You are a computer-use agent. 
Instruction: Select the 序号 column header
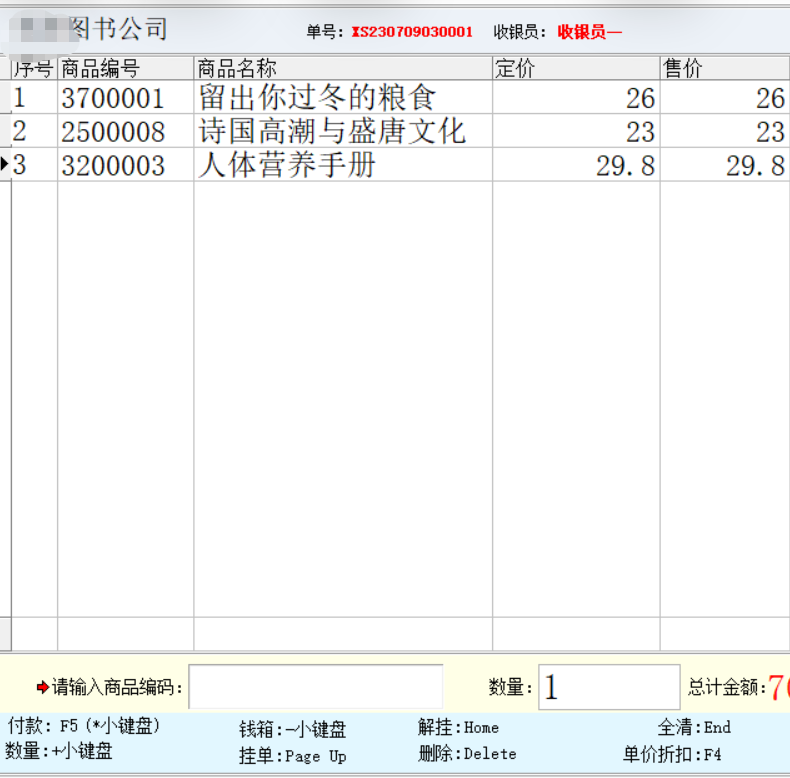[34, 68]
